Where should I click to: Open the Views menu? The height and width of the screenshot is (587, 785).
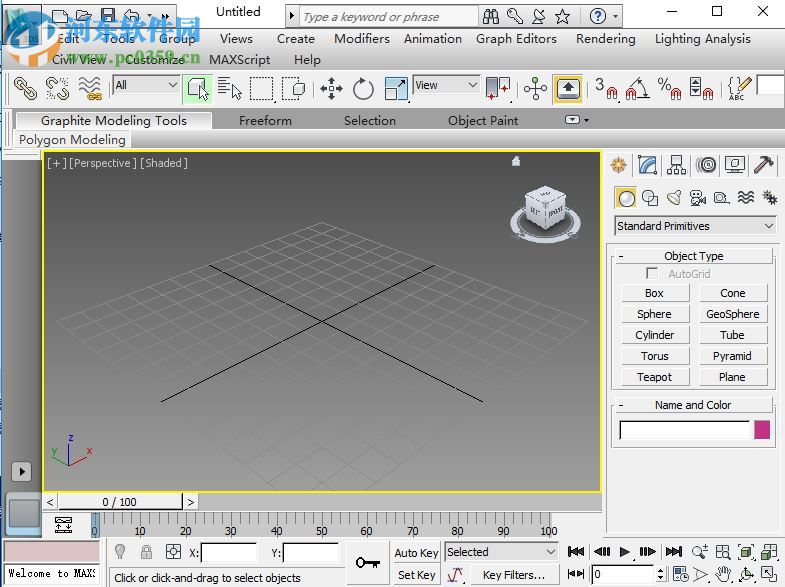236,39
